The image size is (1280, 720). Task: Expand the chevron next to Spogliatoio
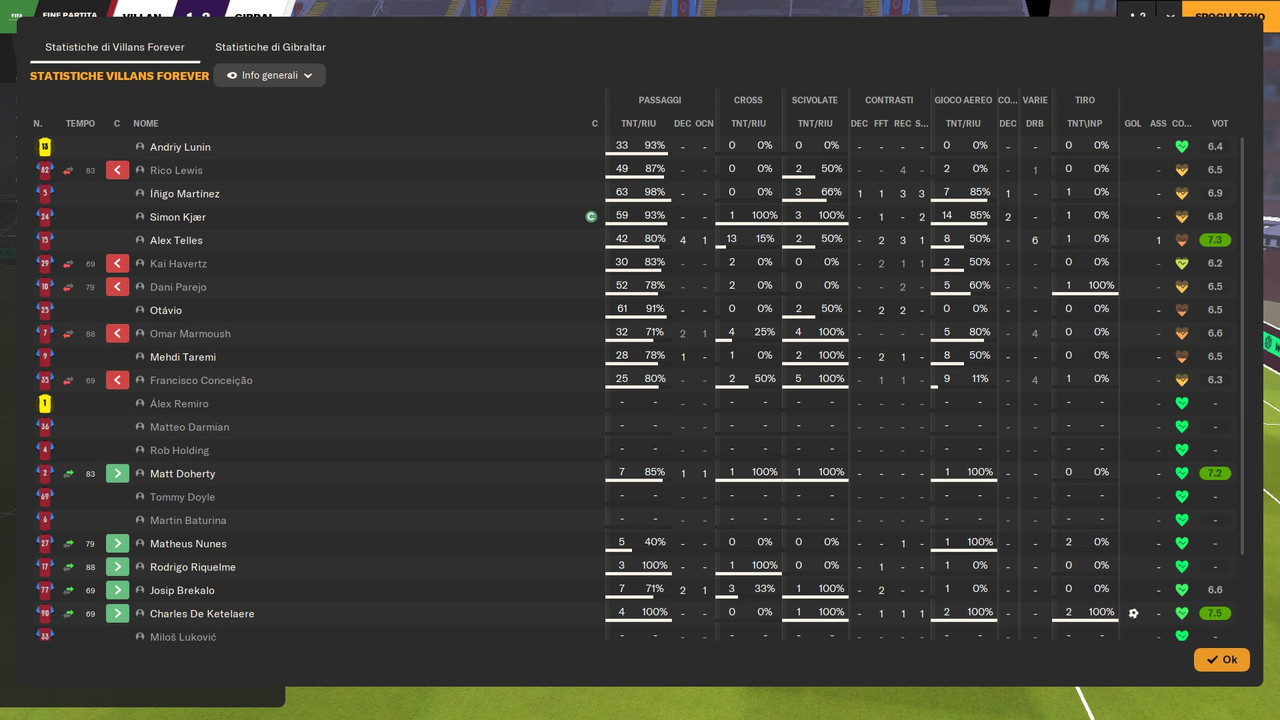click(1170, 16)
